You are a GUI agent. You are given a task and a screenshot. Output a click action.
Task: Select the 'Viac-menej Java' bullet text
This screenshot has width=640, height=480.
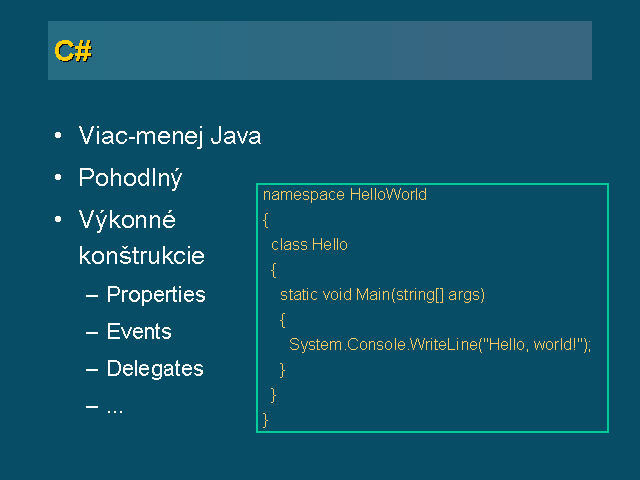click(170, 136)
